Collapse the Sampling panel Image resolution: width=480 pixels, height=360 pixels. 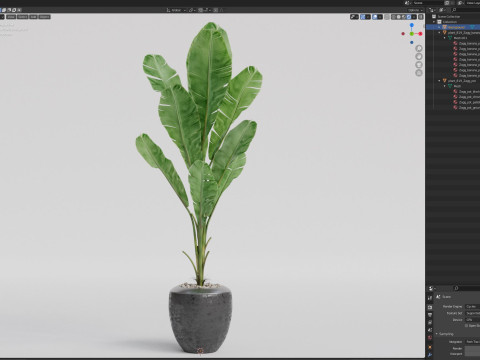coord(437,334)
